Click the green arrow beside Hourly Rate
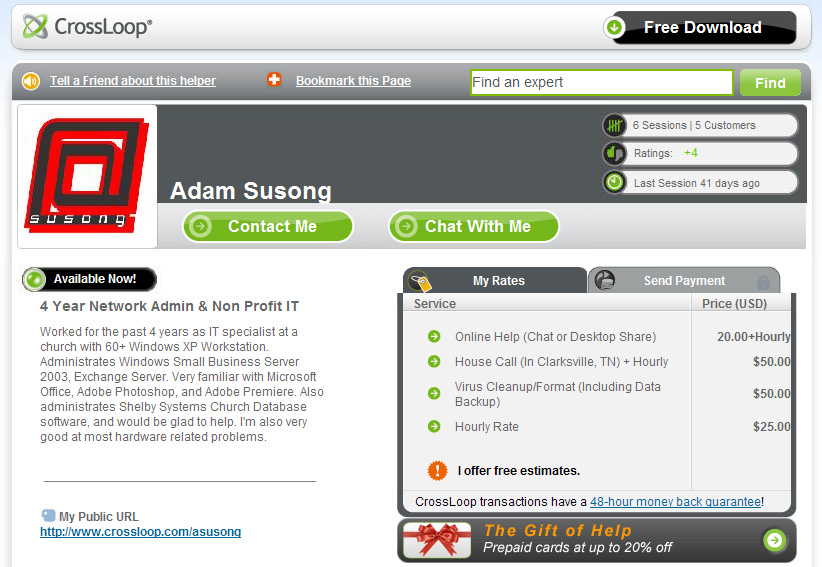This screenshot has width=822, height=567. 434,426
